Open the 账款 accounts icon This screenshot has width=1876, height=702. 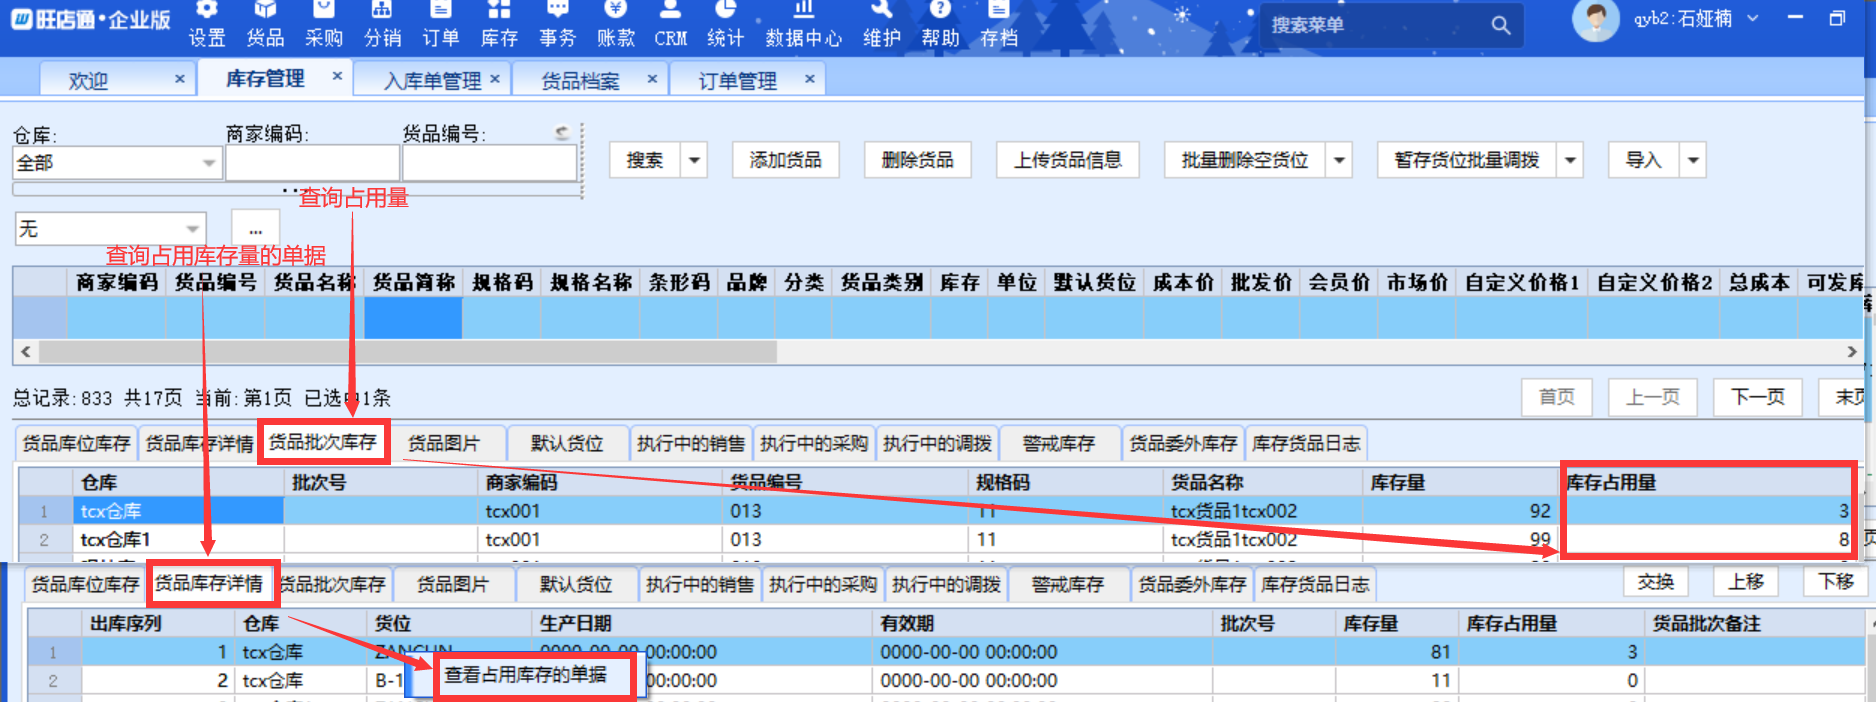click(x=616, y=24)
